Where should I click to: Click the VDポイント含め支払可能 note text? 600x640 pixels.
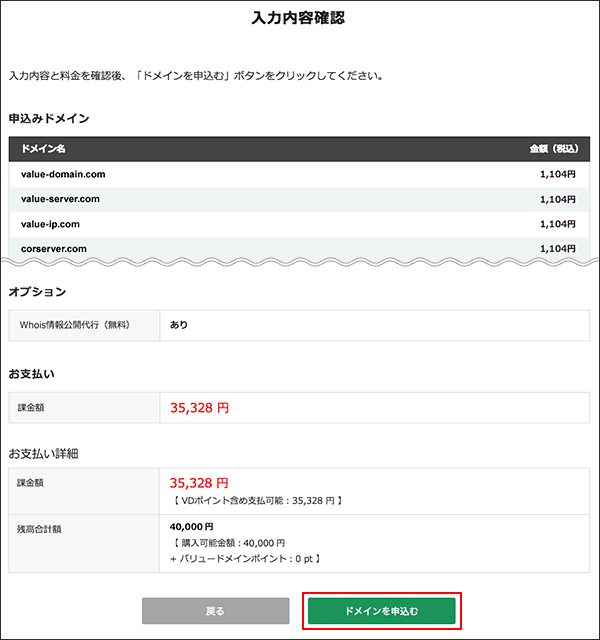click(x=255, y=500)
